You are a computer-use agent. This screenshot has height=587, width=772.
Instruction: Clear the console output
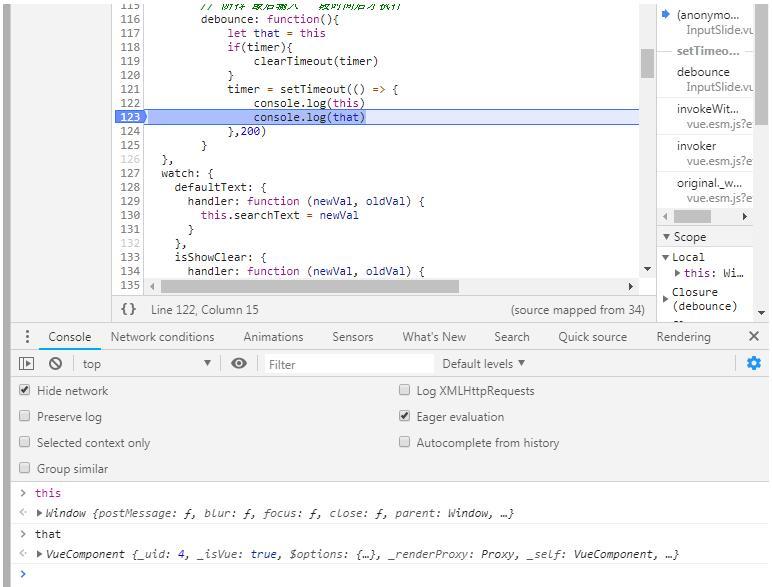coord(56,364)
